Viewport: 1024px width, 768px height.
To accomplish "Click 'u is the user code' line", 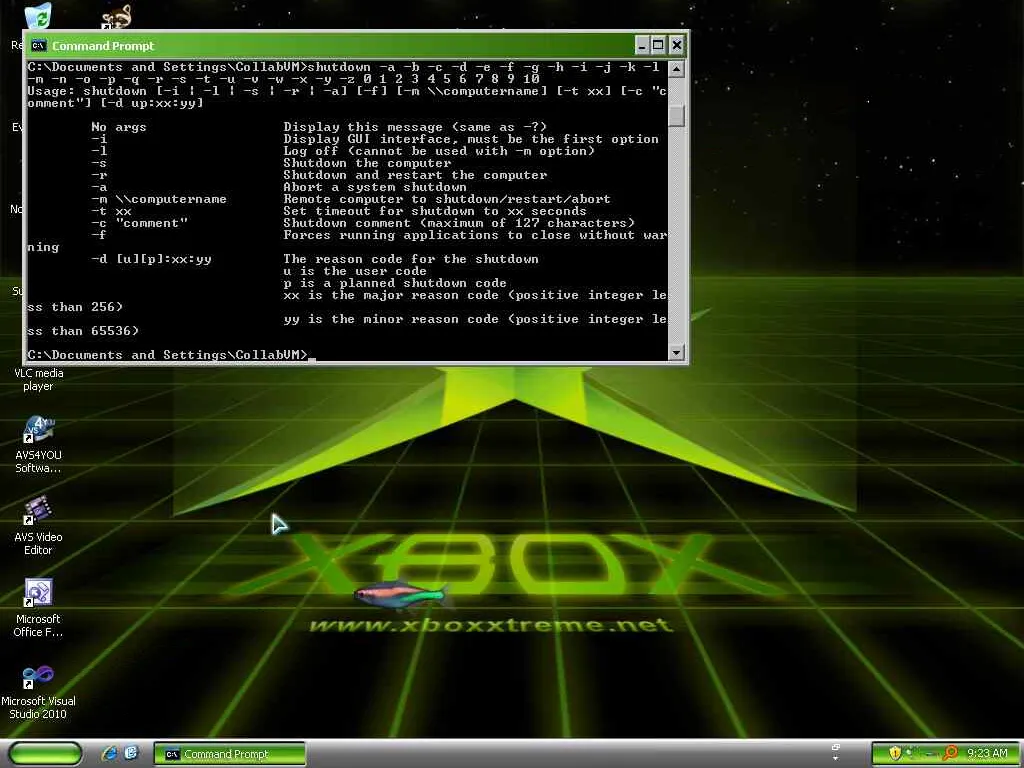I will tap(355, 271).
